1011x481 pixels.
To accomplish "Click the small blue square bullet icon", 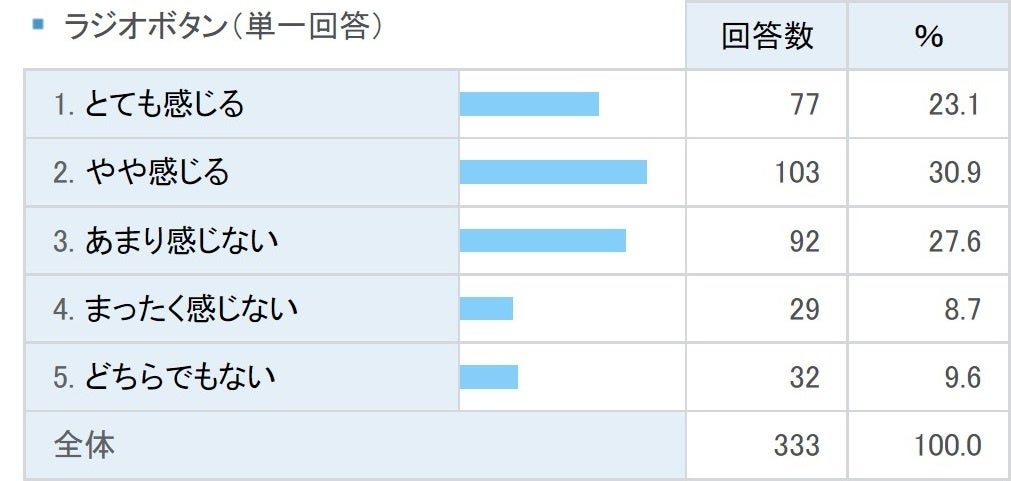I will [39, 23].
